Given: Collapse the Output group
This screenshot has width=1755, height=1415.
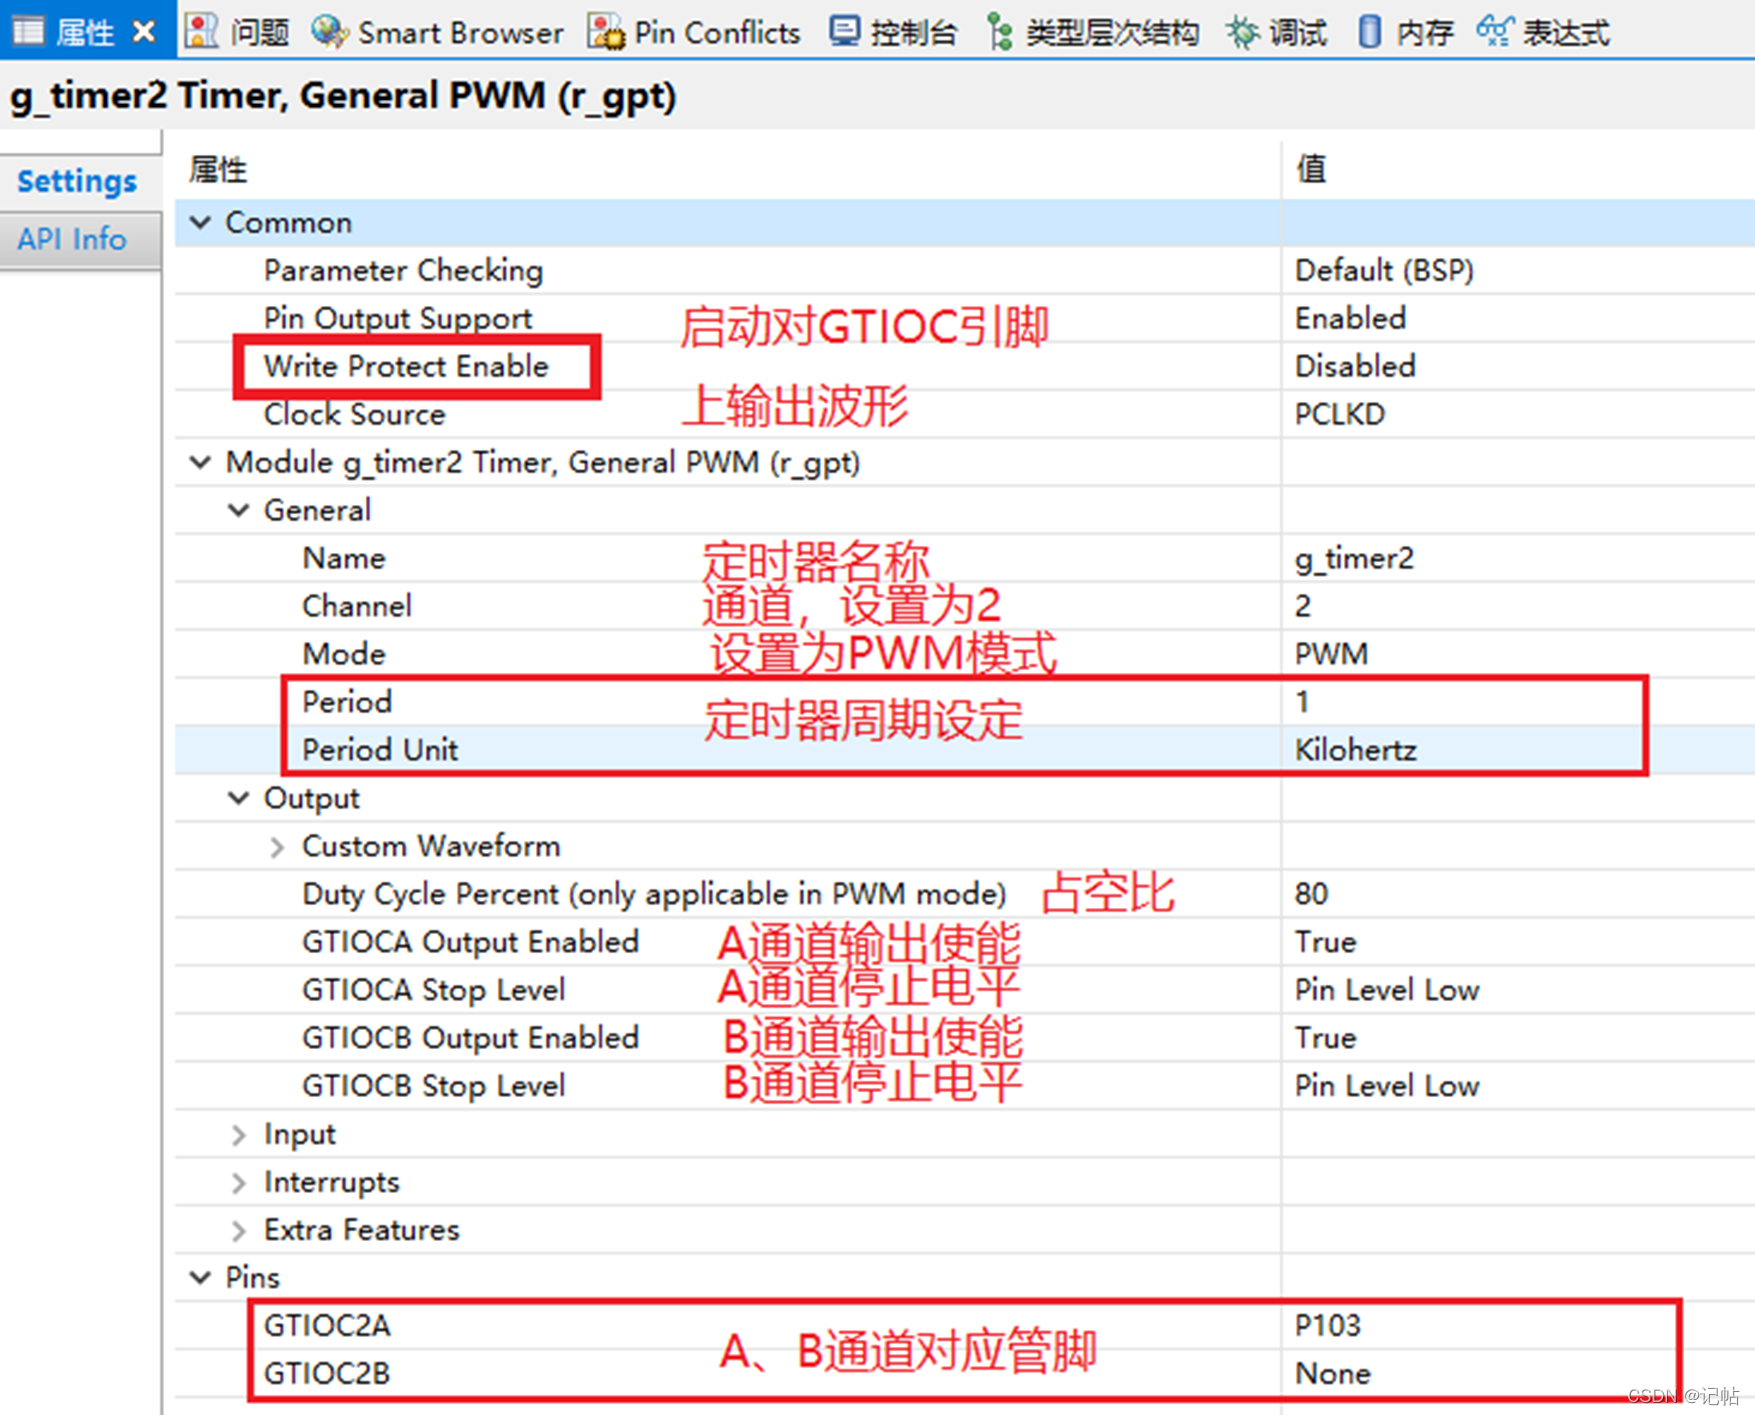Looking at the screenshot, I should click(239, 798).
